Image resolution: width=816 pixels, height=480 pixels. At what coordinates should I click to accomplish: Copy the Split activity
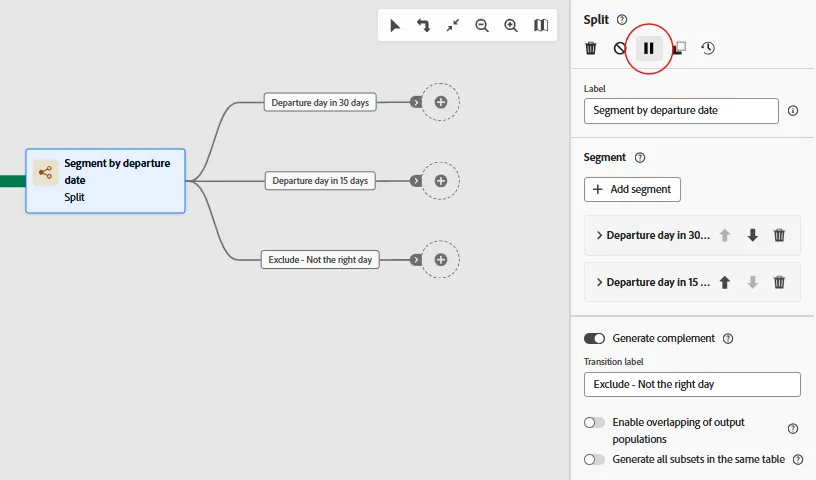click(679, 48)
